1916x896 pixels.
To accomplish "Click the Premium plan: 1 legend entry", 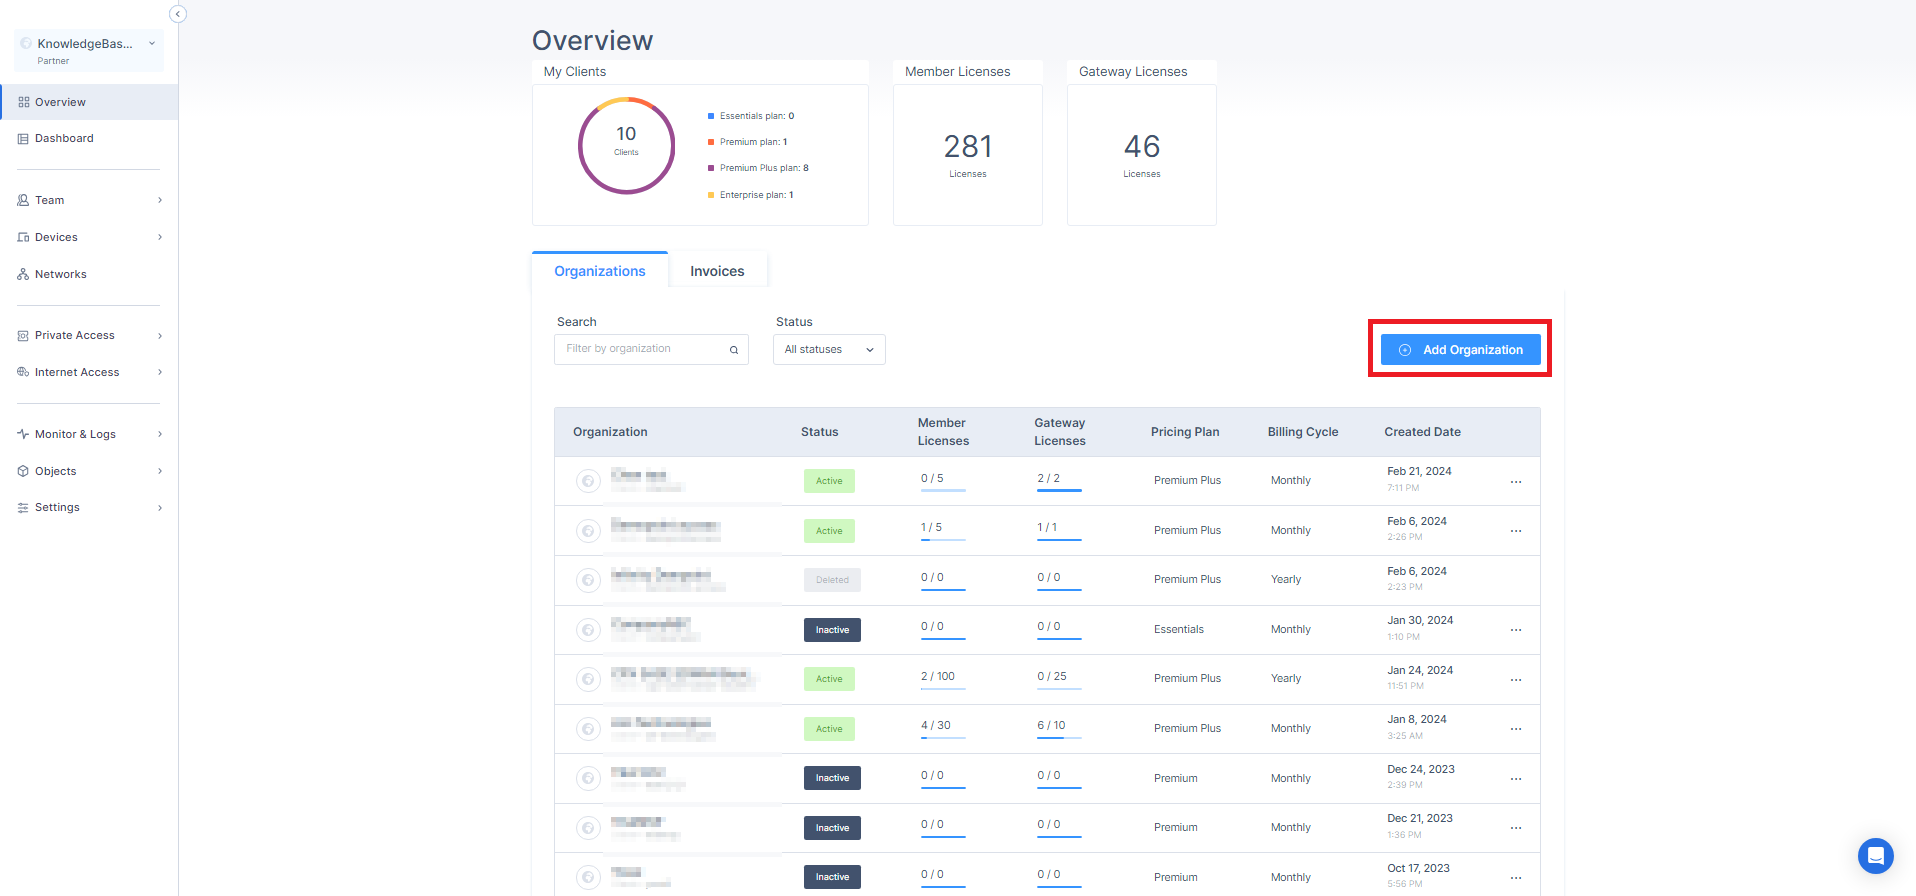I will (748, 142).
